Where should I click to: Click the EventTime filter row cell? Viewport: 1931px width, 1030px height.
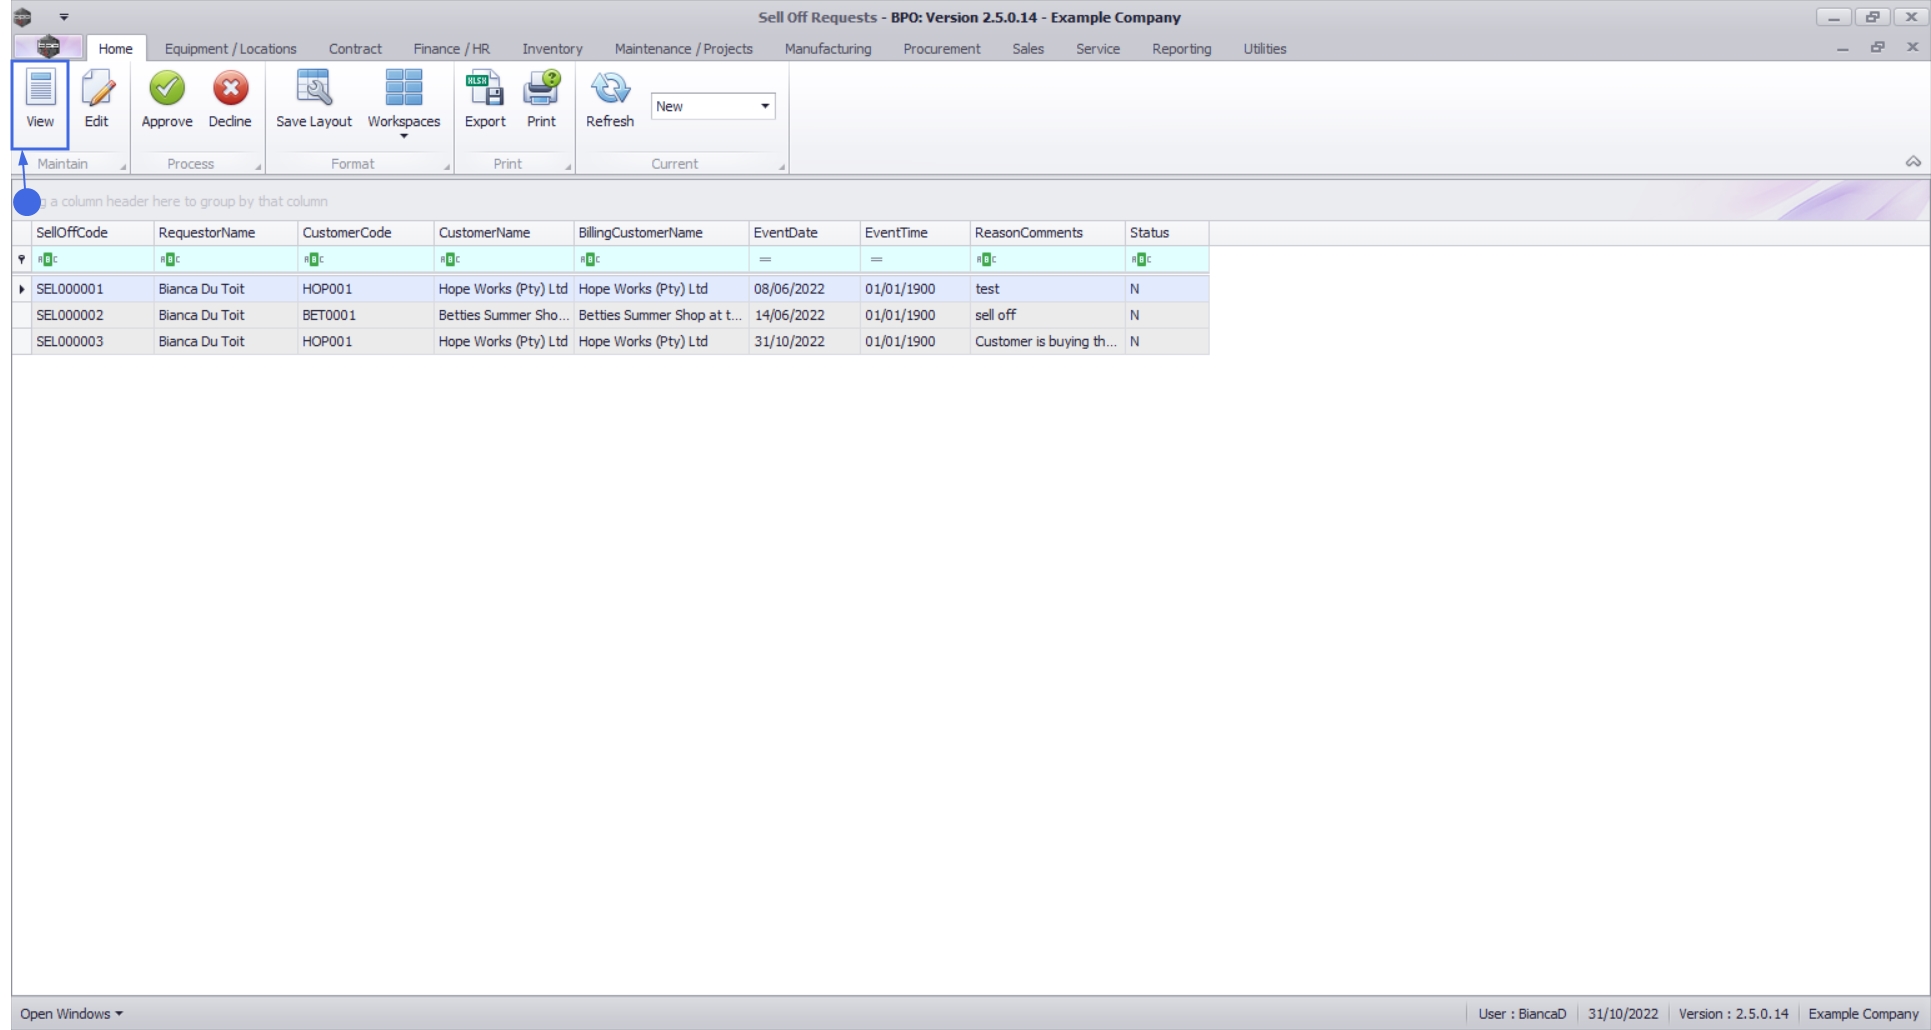point(915,260)
